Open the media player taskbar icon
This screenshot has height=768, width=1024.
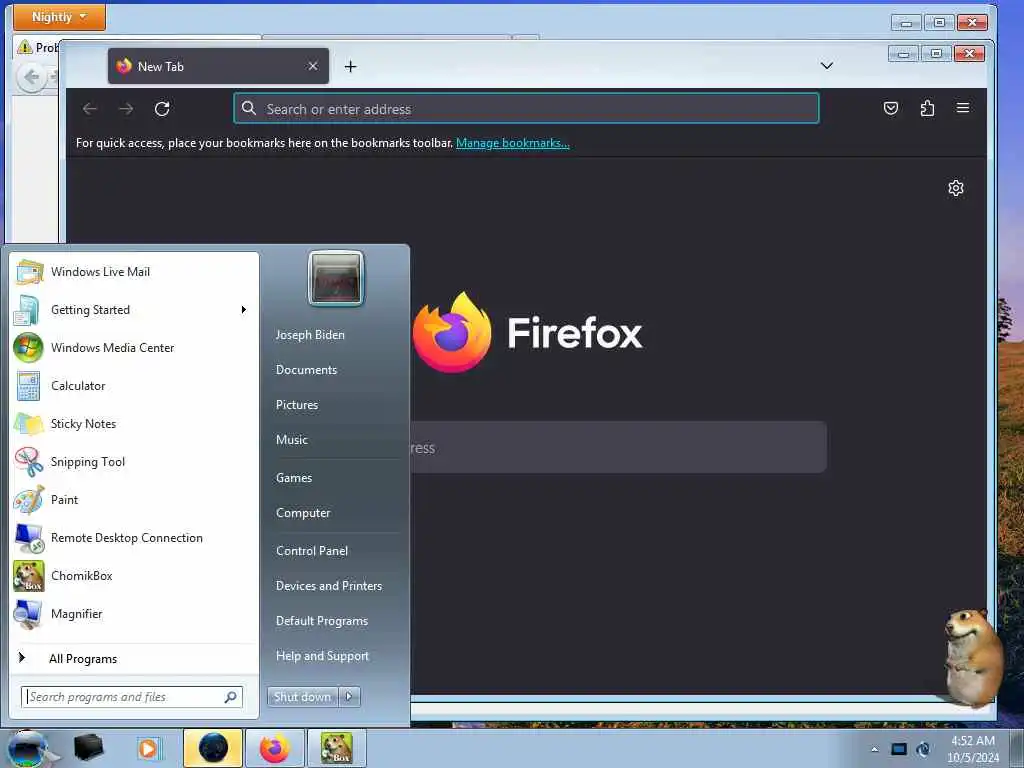(148, 748)
